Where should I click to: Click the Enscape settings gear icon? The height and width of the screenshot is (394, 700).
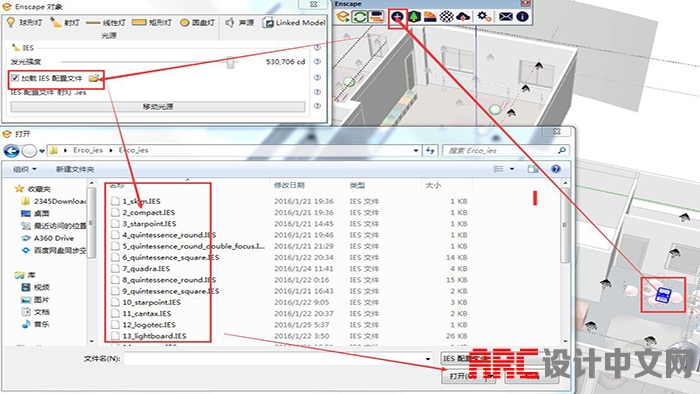click(x=484, y=17)
